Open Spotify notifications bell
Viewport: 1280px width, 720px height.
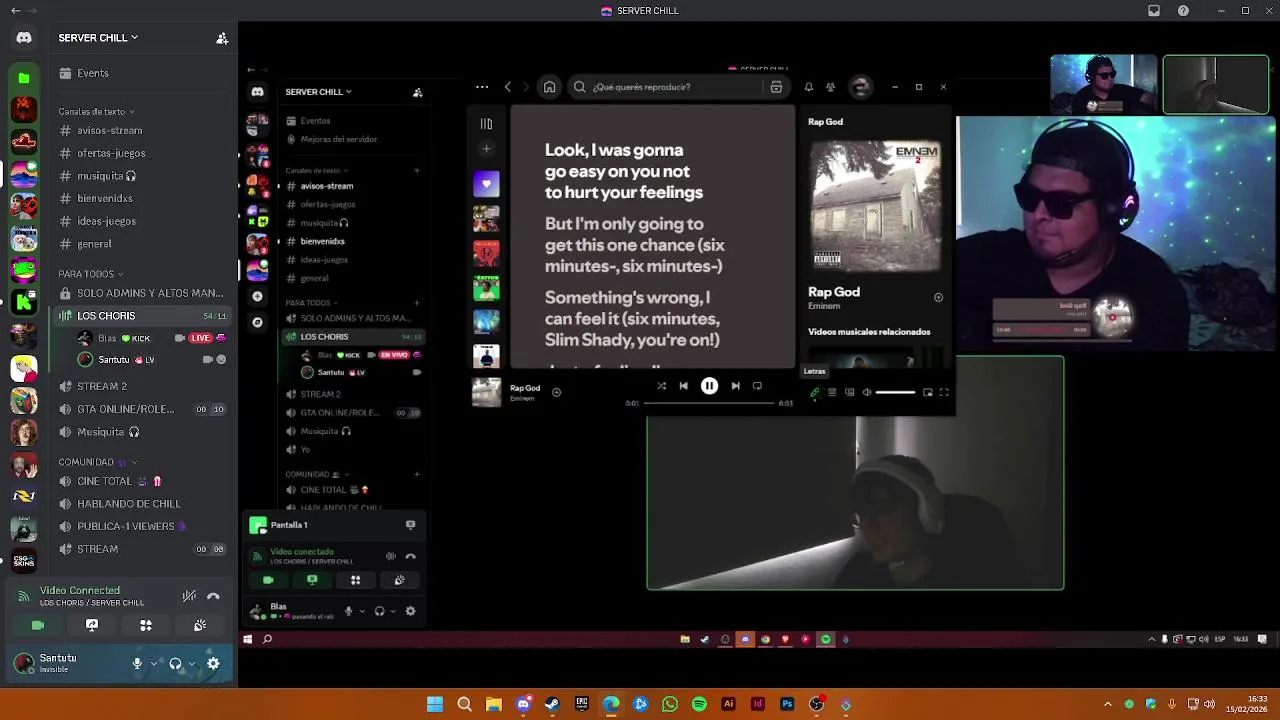(x=809, y=87)
